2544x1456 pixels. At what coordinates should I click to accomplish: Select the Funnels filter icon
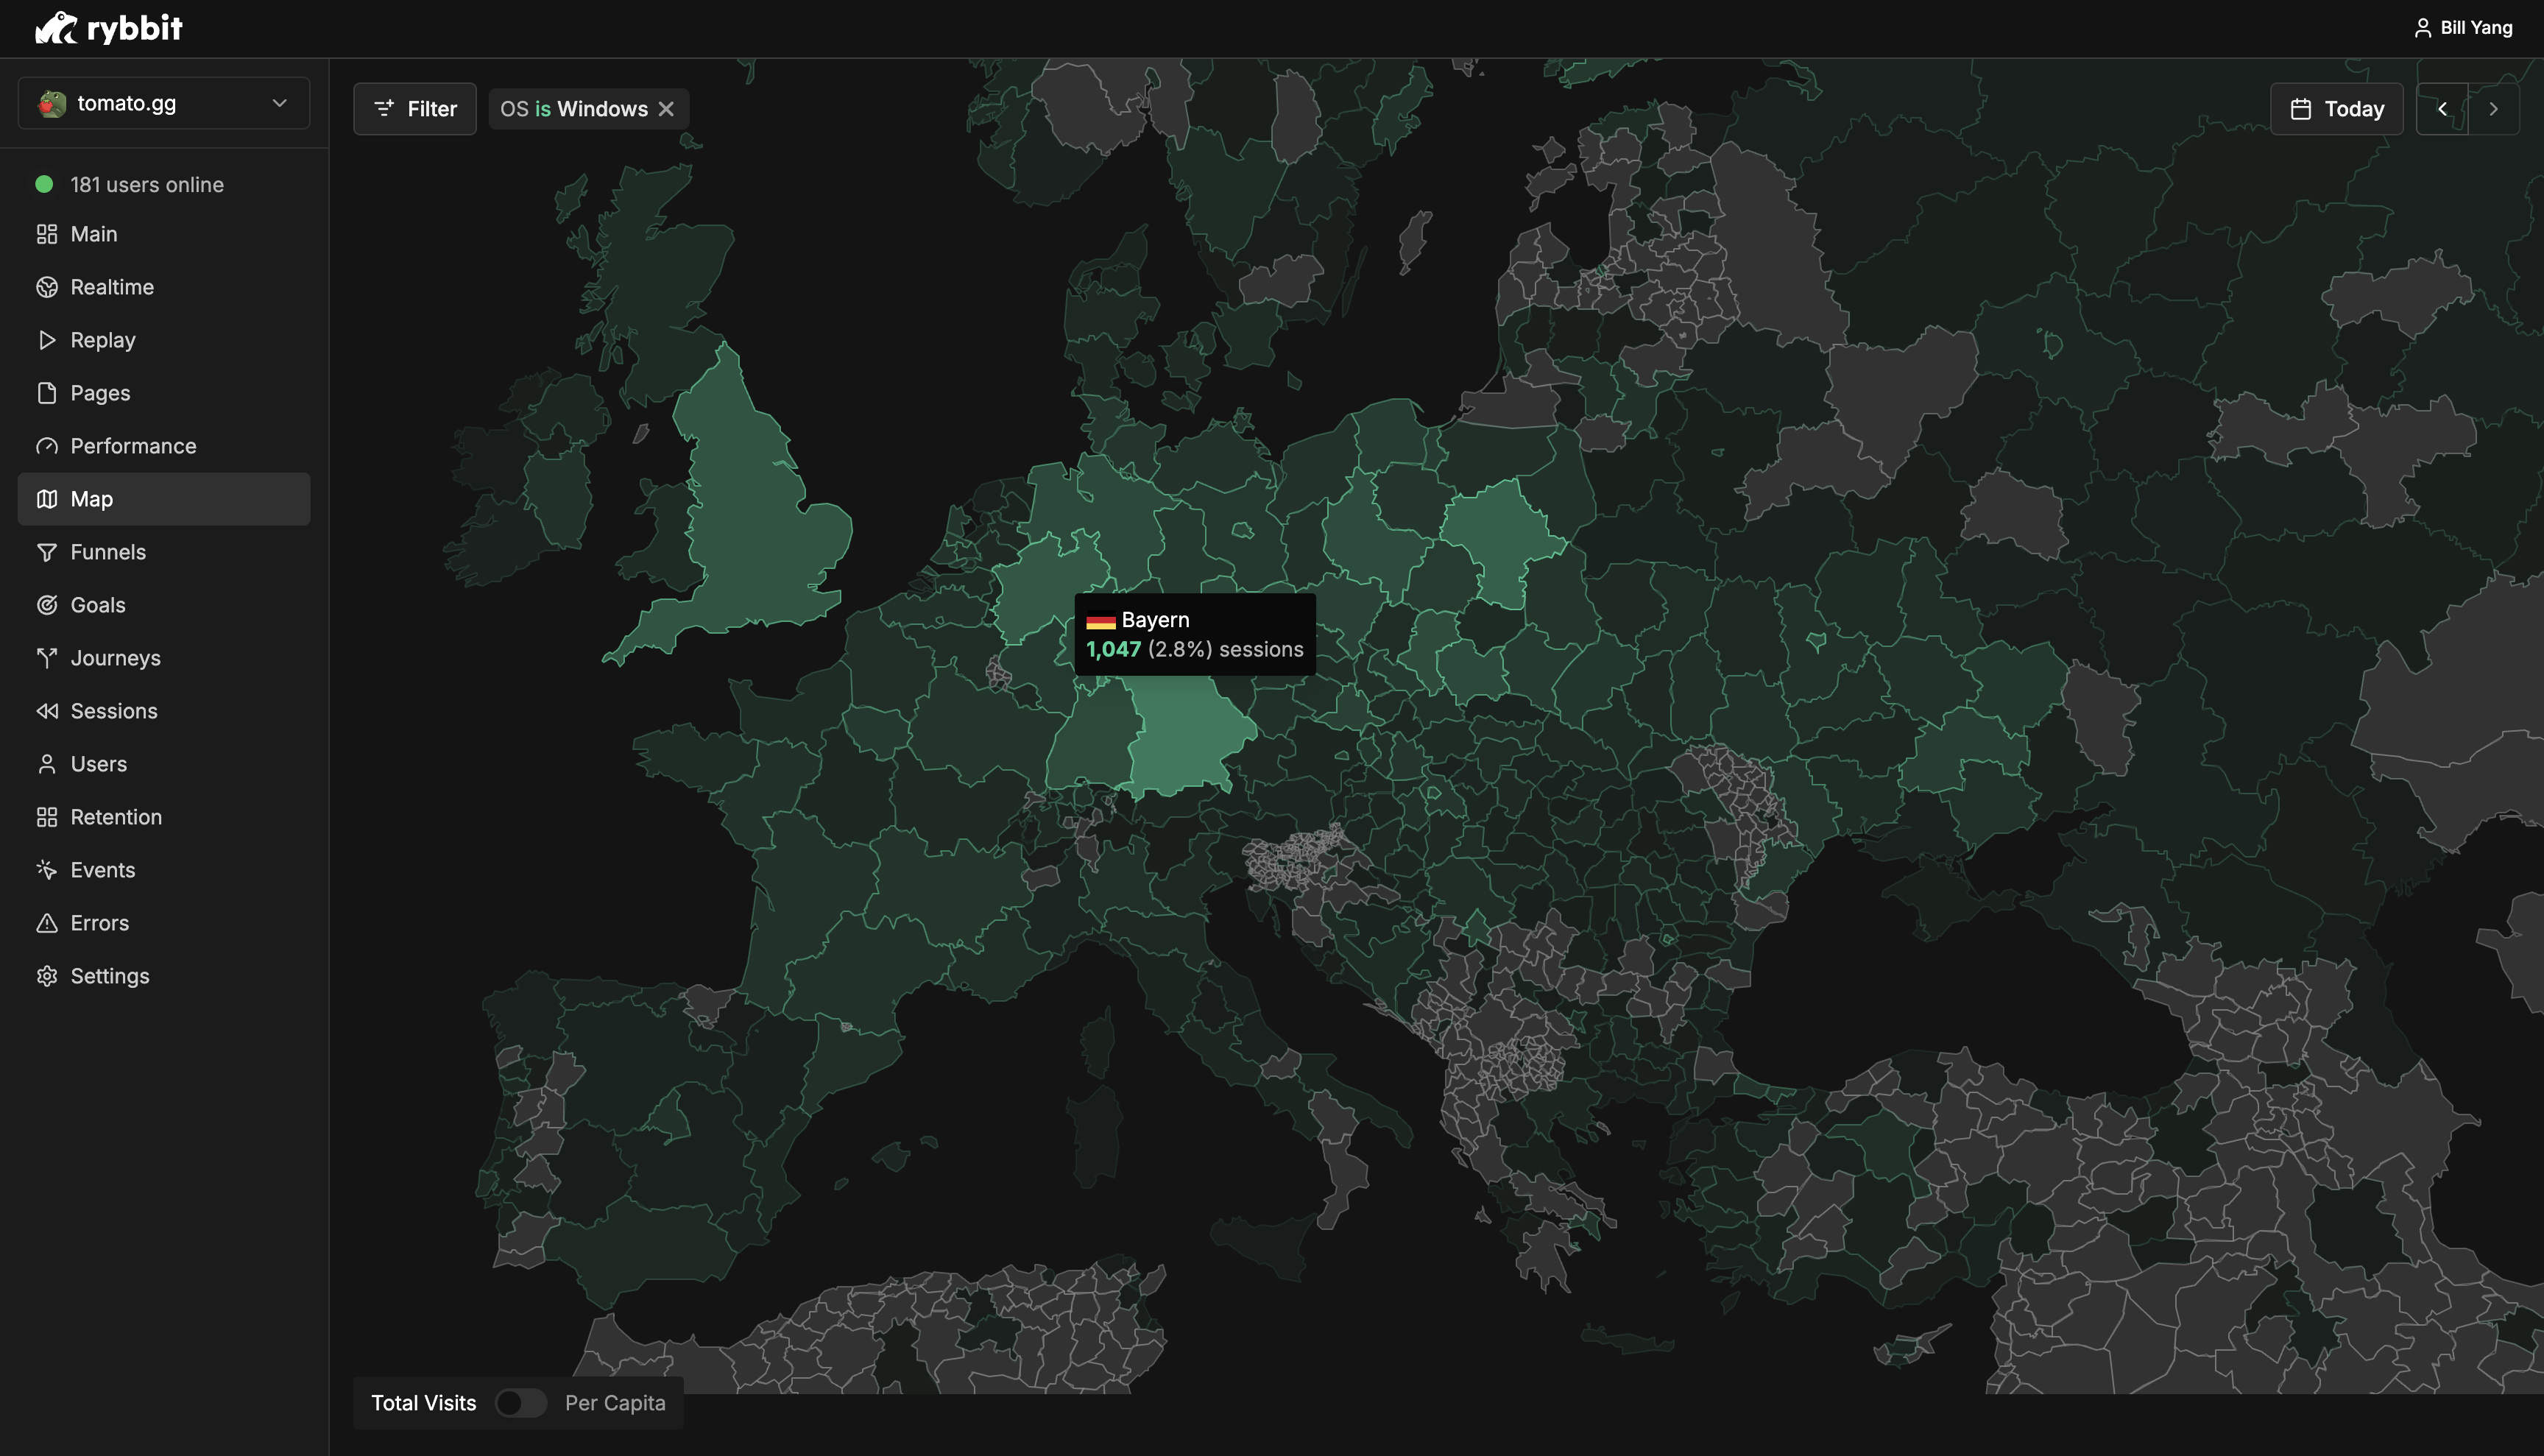pos(47,552)
